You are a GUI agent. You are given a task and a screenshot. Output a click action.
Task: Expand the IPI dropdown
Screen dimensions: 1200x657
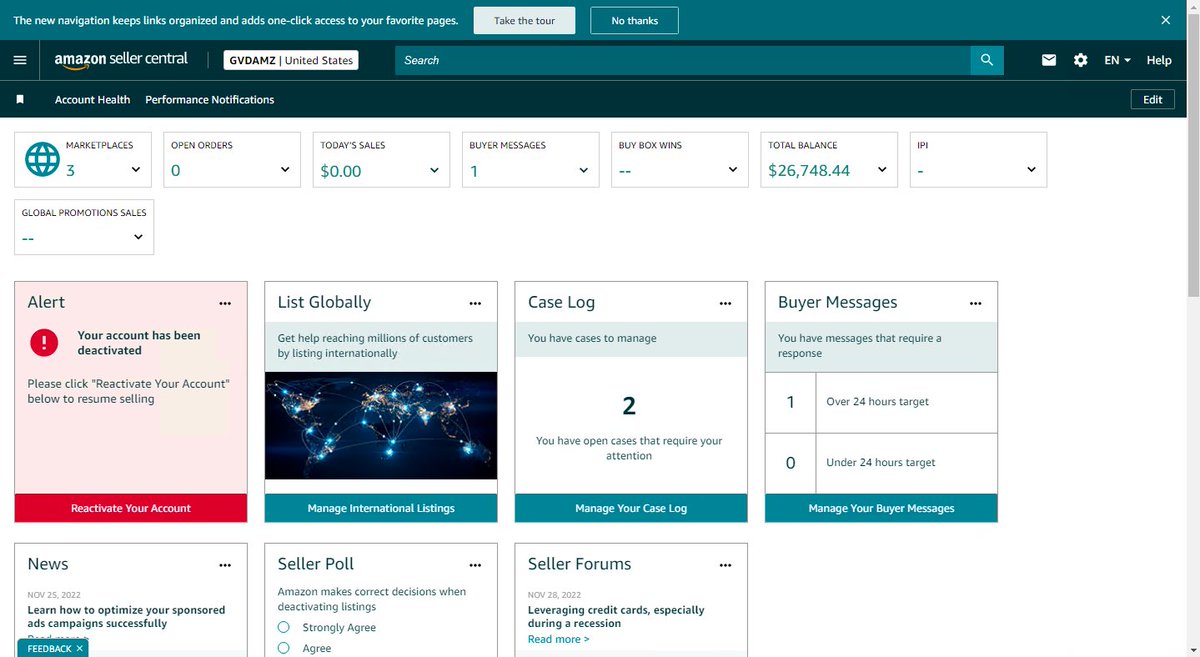click(x=1032, y=170)
